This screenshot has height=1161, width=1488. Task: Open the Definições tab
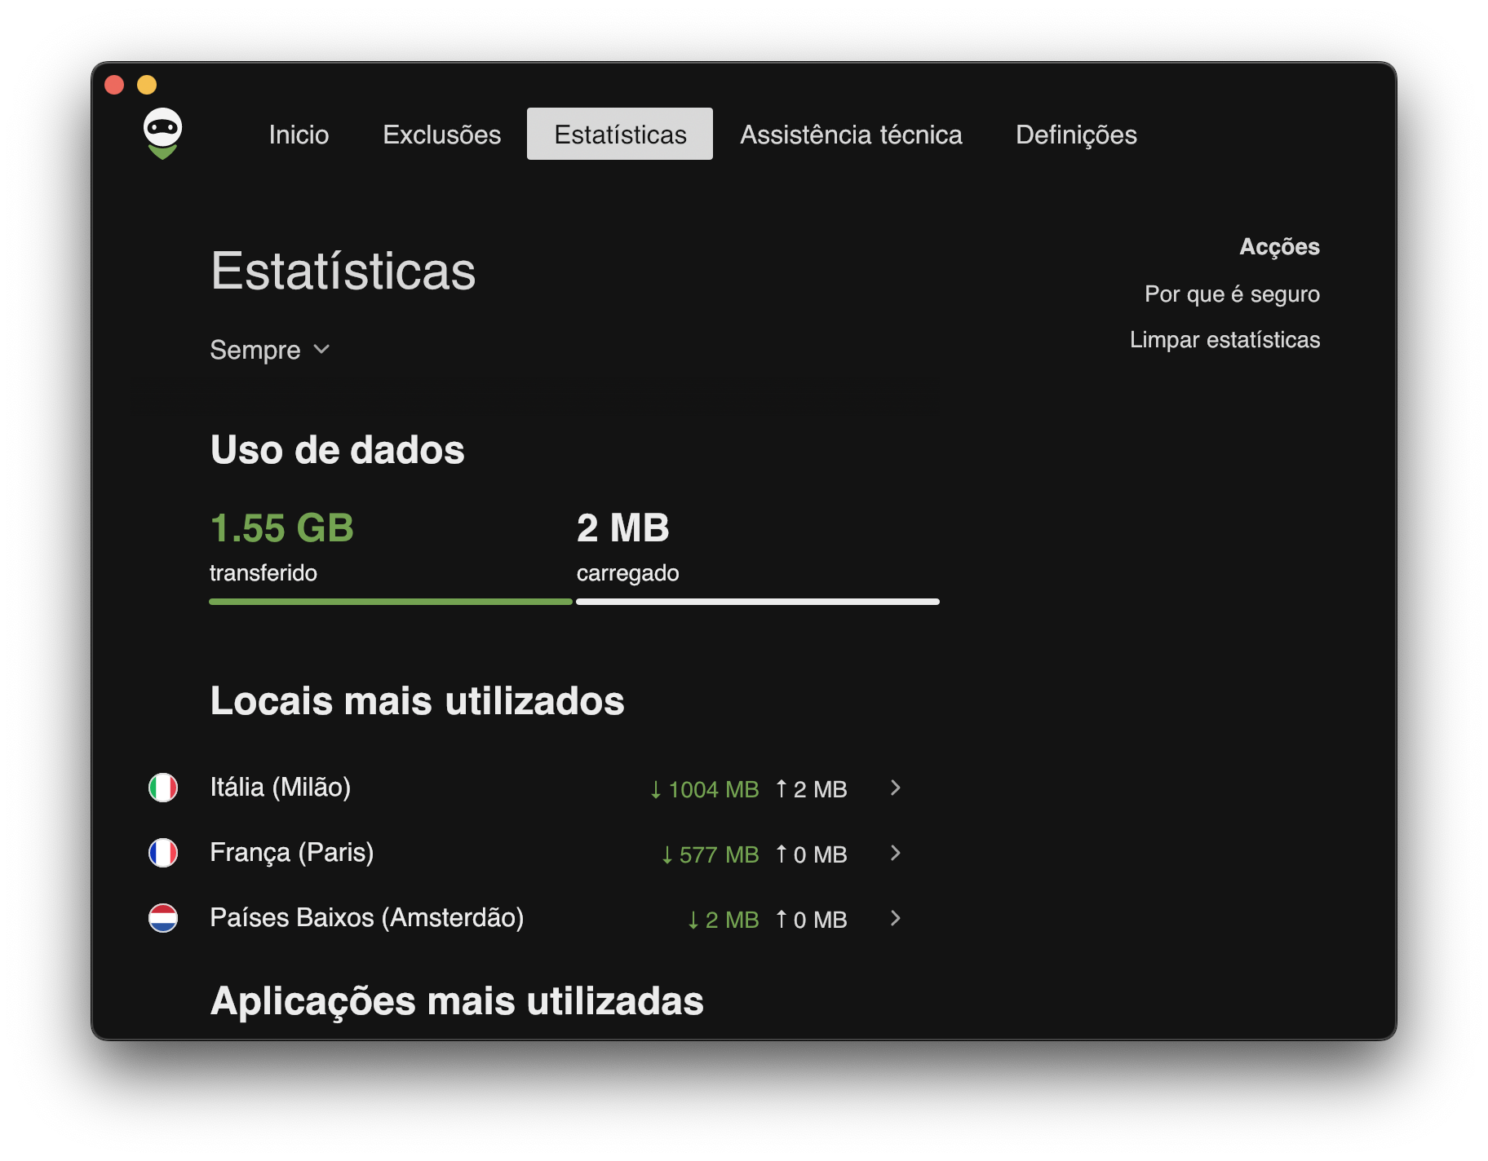[1076, 134]
